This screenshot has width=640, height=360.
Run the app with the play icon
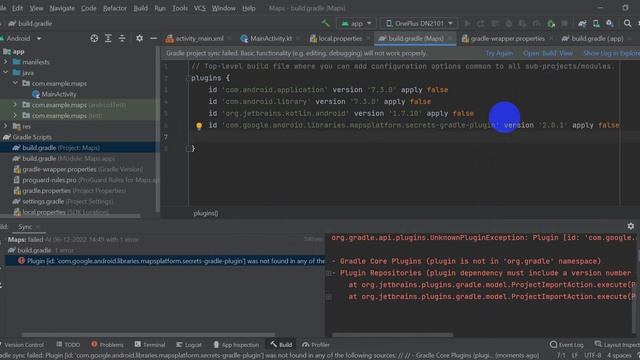pos(467,24)
